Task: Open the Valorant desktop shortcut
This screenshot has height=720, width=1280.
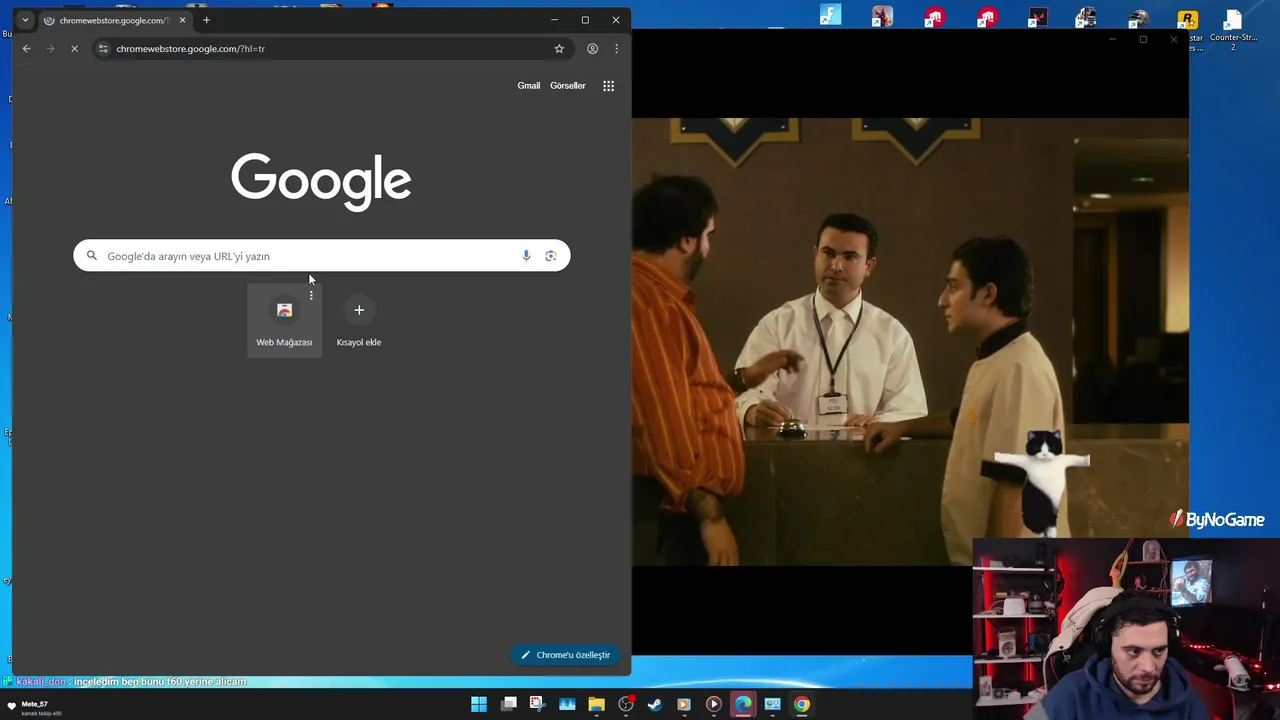Action: coord(1037,17)
